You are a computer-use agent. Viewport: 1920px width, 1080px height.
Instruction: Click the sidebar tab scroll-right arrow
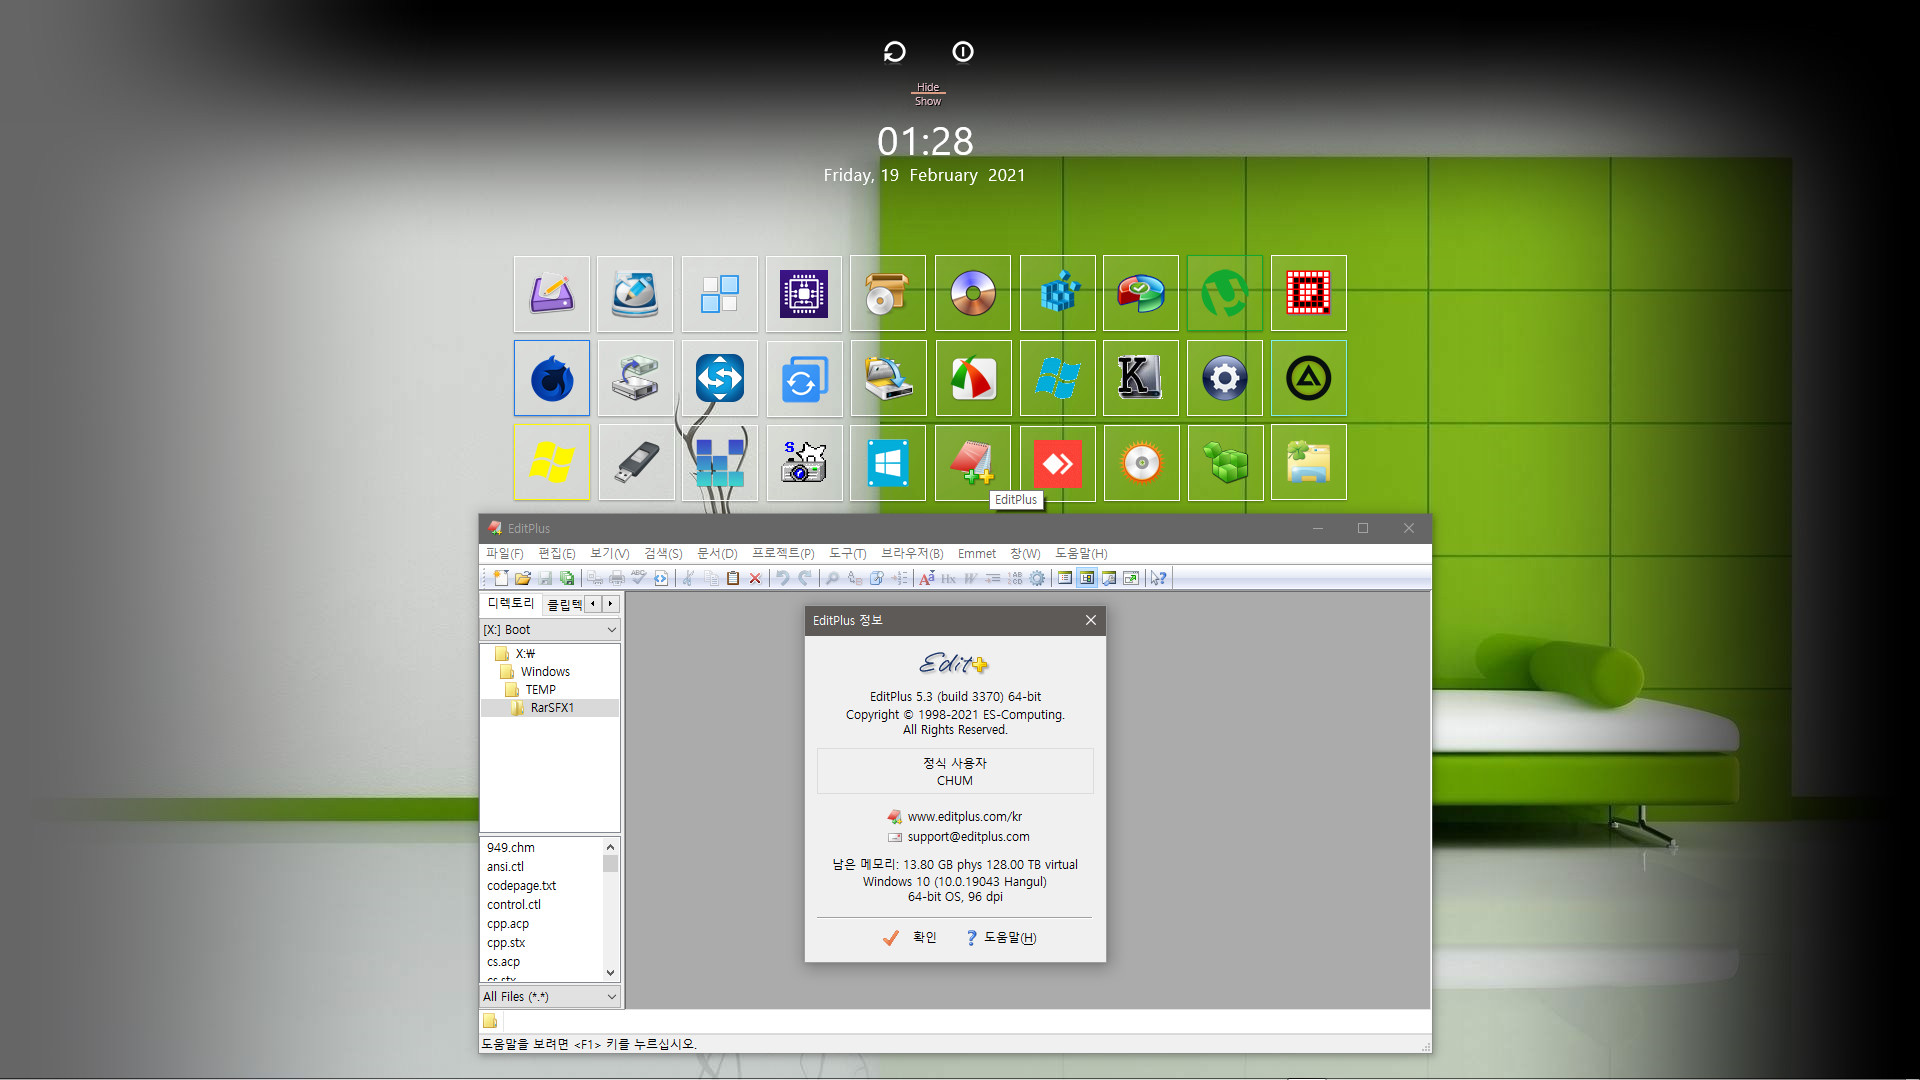(610, 604)
